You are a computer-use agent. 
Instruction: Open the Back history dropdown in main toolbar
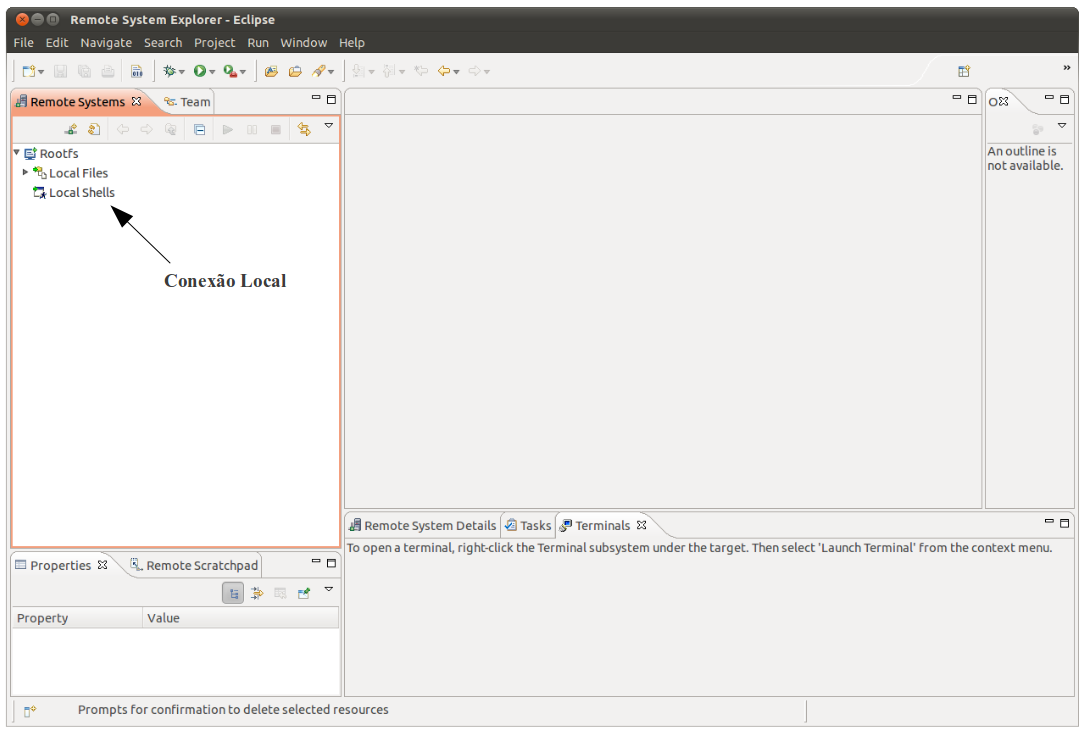(456, 72)
